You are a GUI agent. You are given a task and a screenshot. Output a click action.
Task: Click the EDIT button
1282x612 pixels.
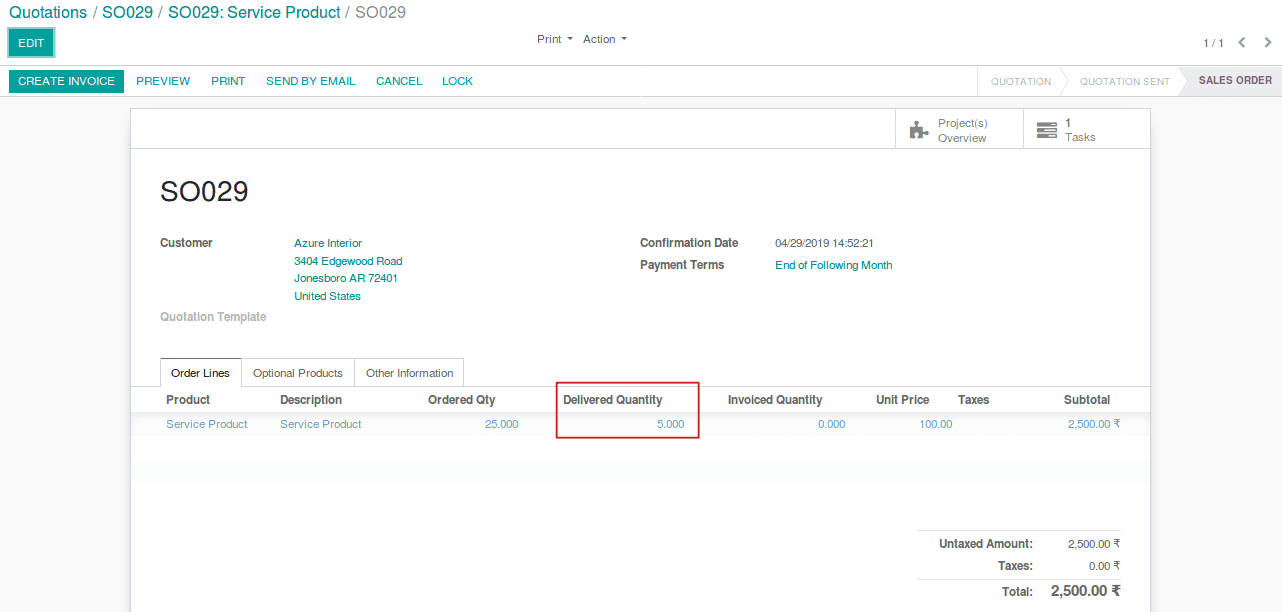tap(31, 43)
